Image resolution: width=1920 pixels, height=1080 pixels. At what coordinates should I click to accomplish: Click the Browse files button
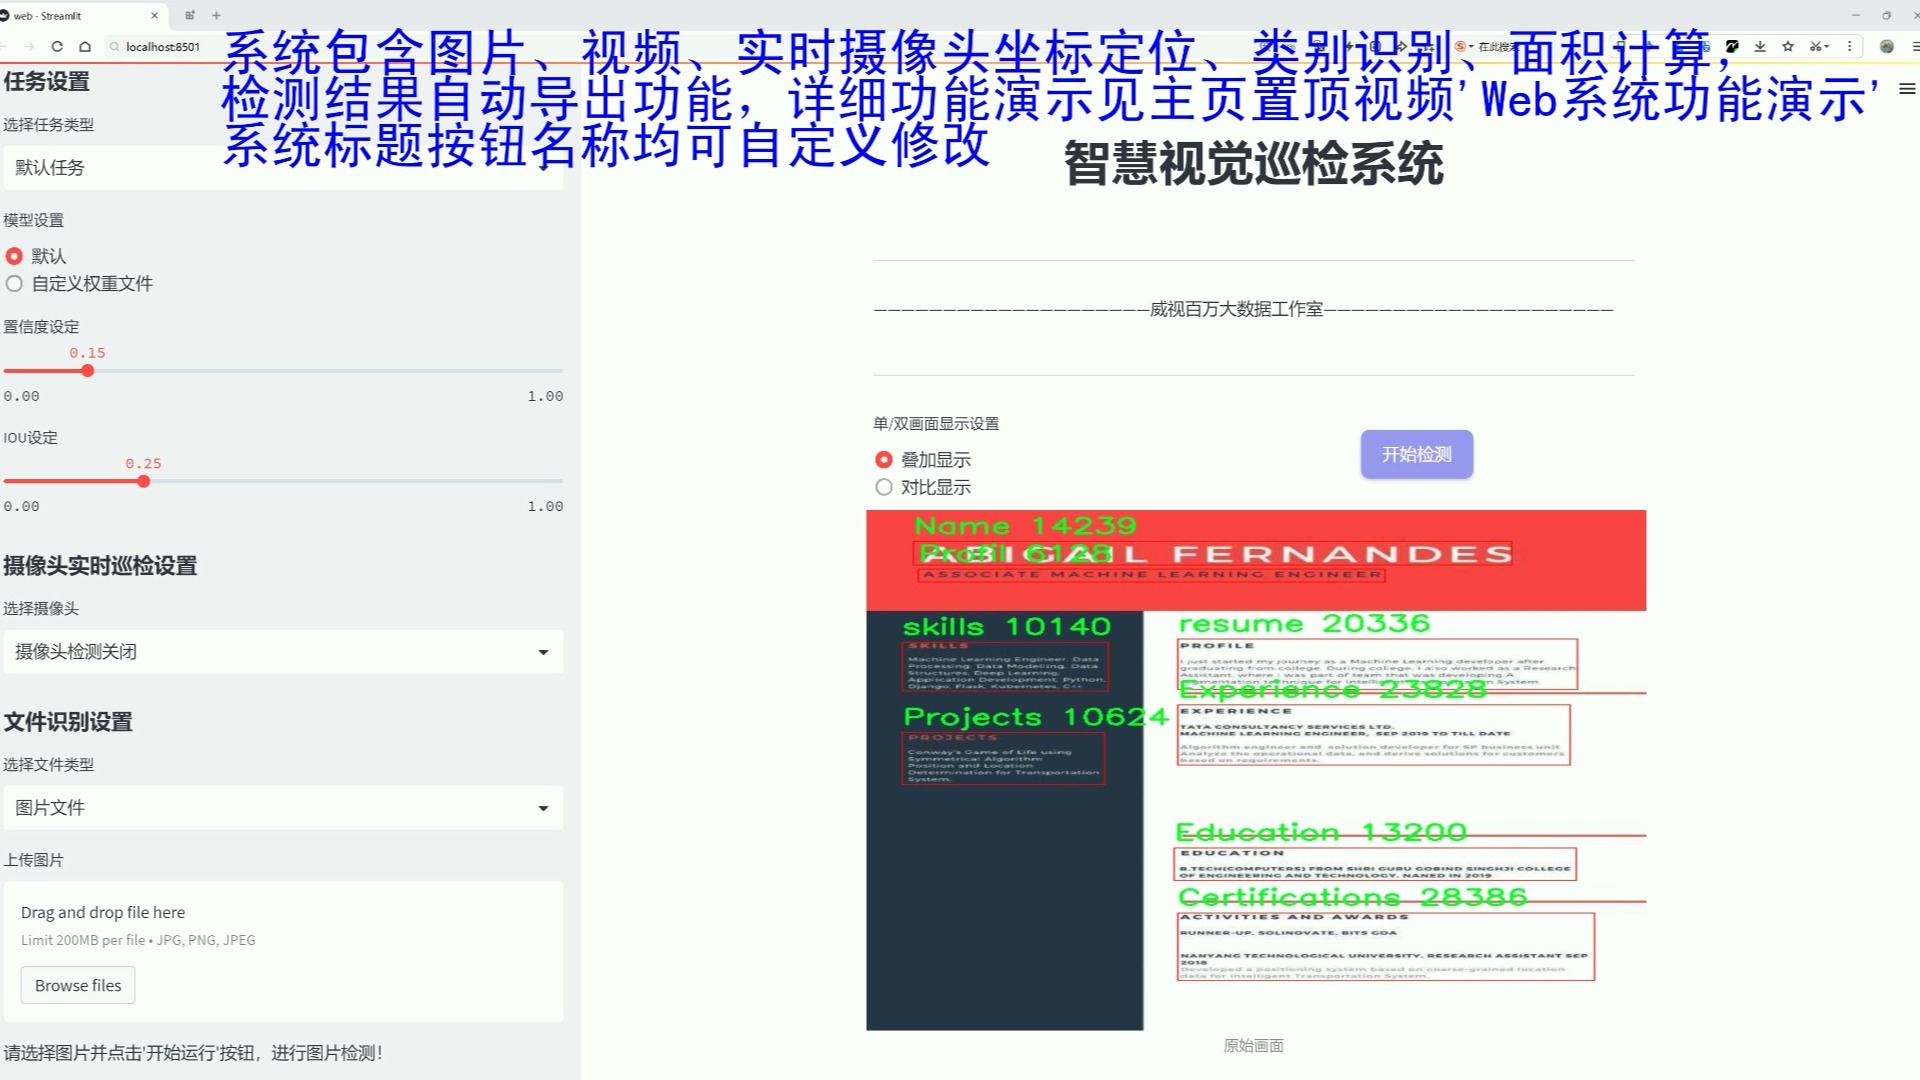tap(78, 985)
